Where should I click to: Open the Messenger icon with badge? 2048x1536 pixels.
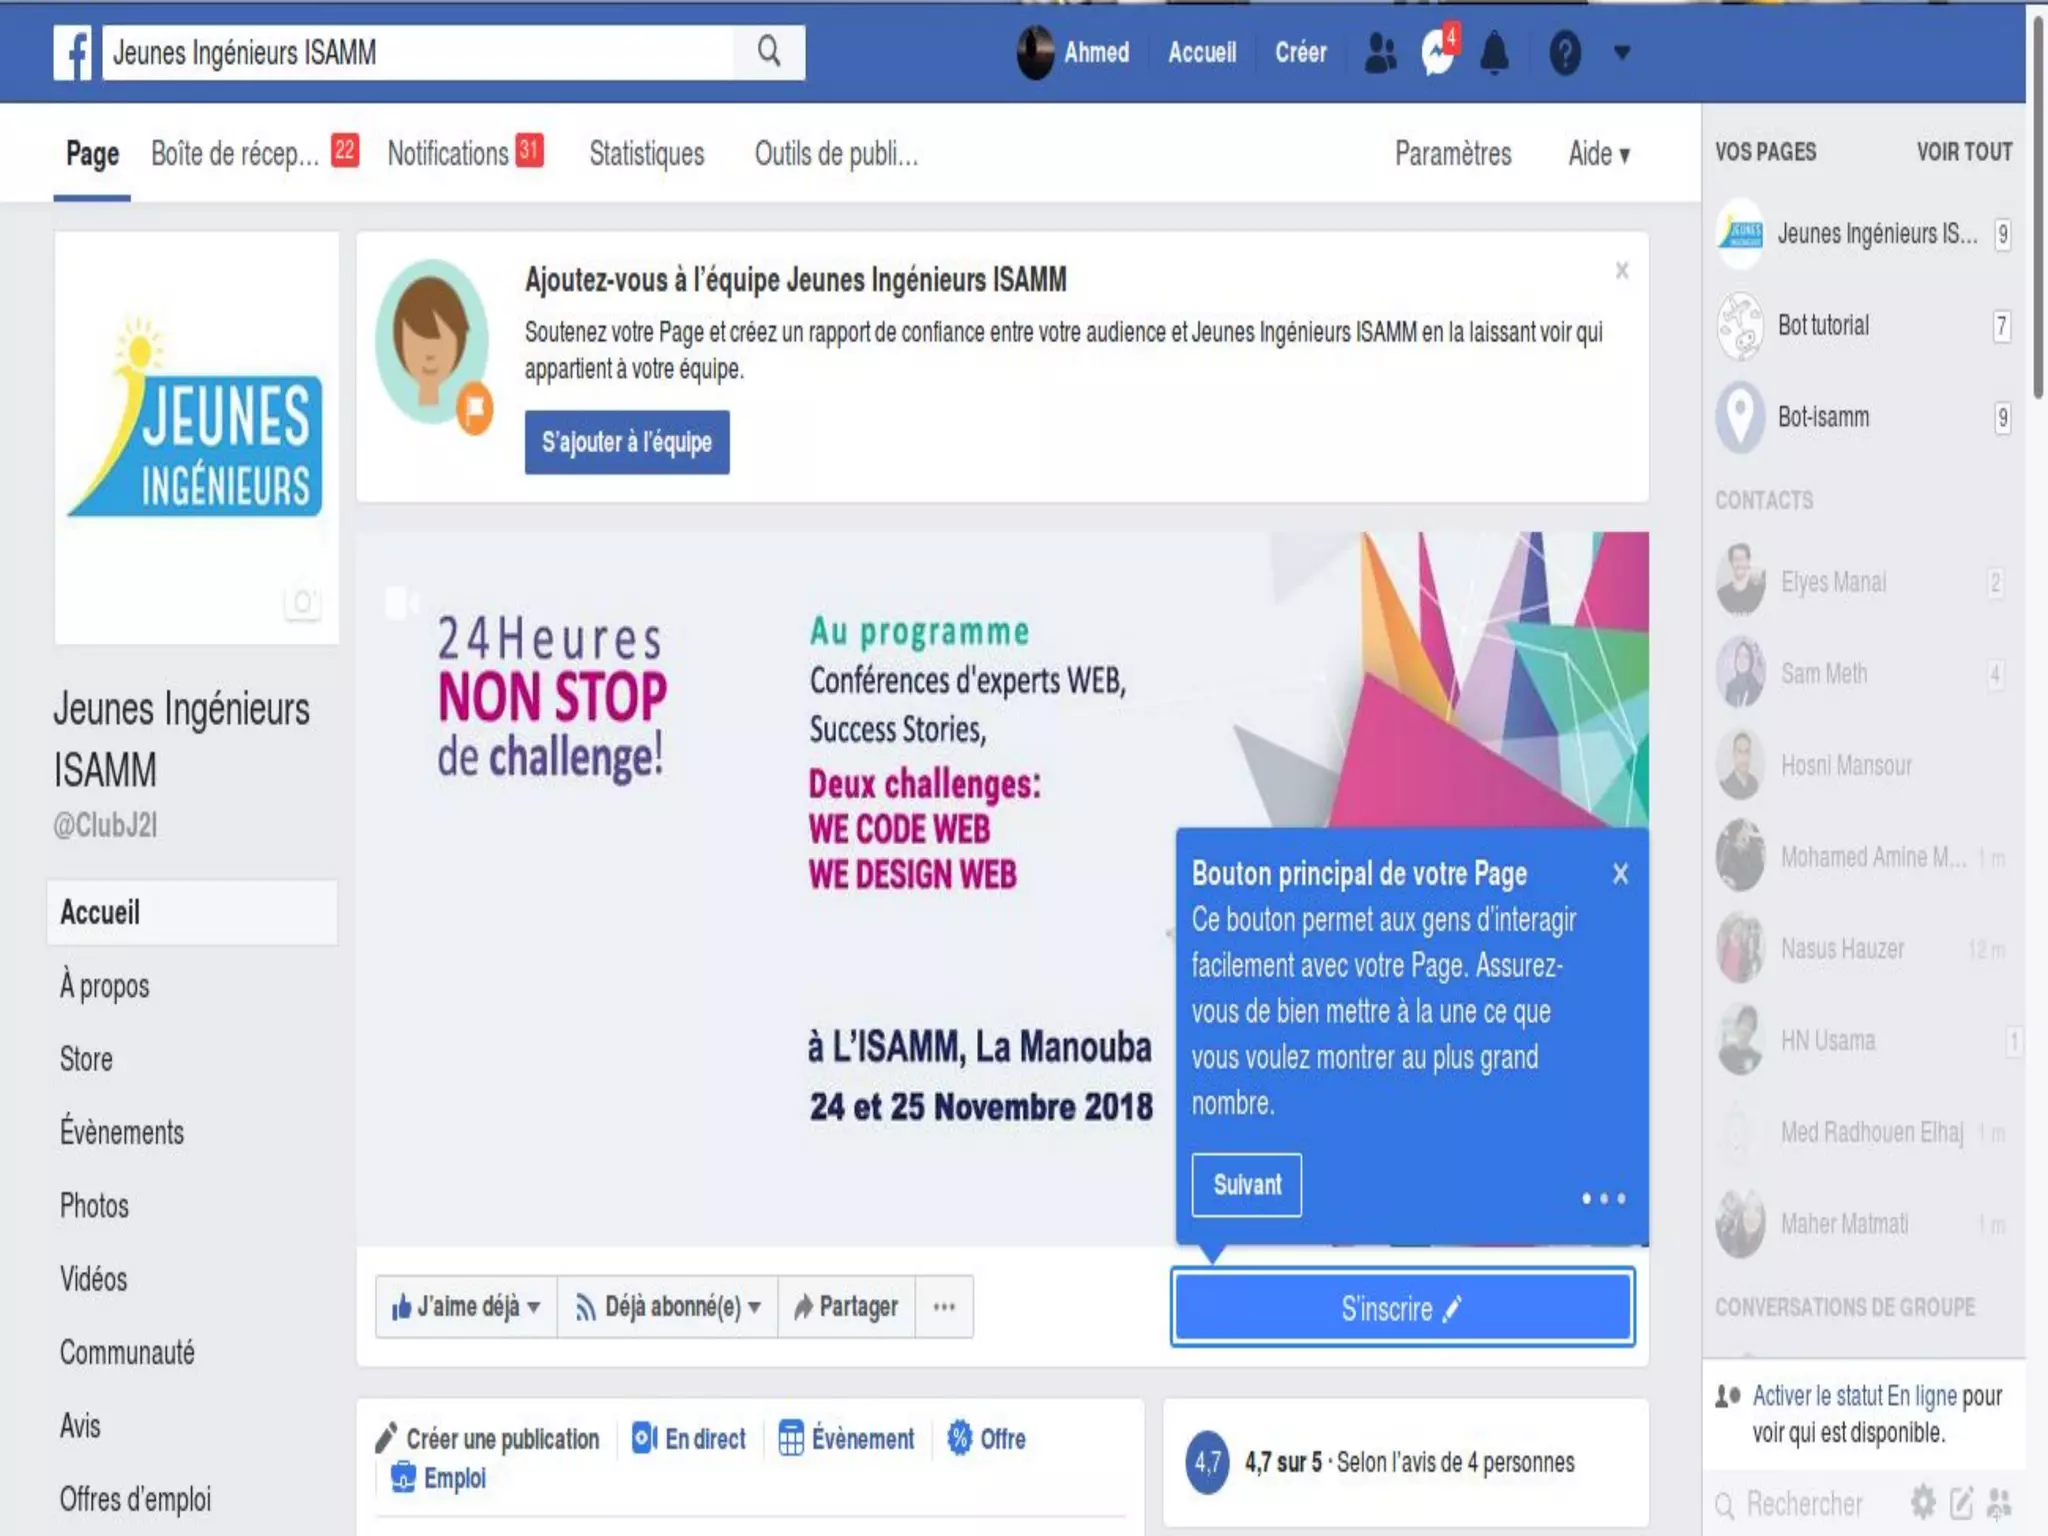point(1438,53)
